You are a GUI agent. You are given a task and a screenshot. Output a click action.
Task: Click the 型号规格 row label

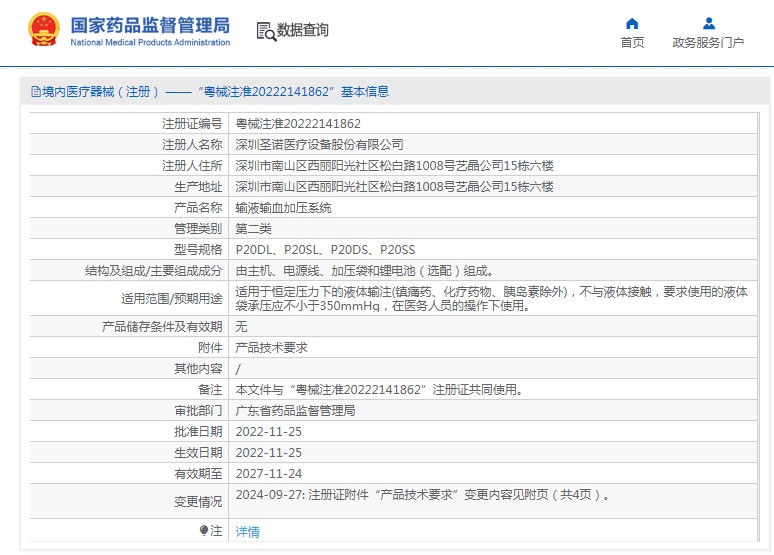198,250
